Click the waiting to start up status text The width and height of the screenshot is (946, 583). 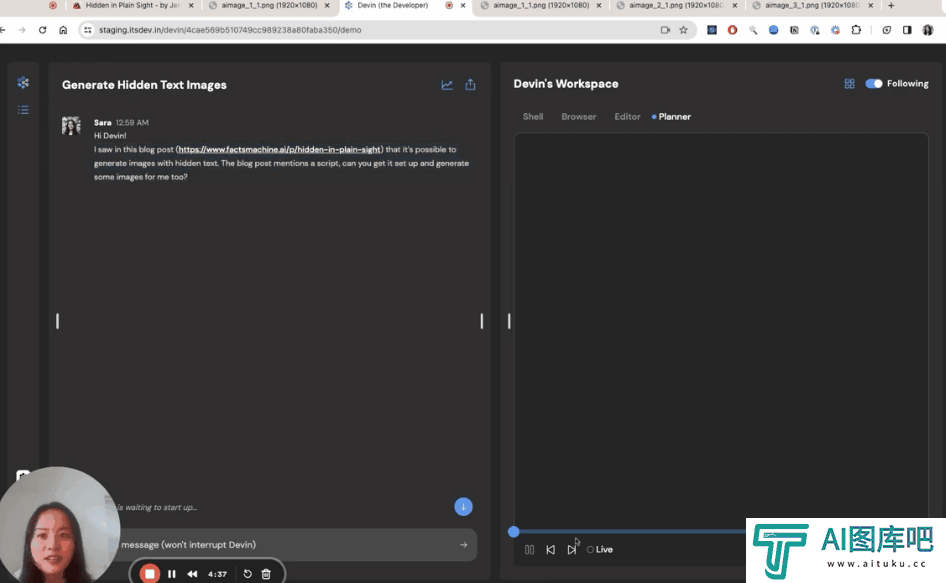[x=157, y=508]
